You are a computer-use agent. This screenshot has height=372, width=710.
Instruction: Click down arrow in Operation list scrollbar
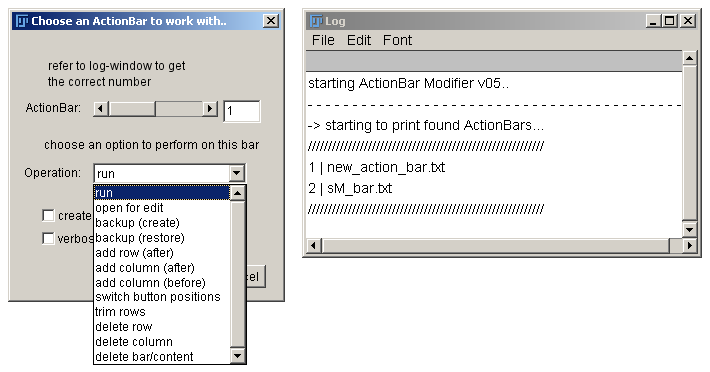[x=238, y=356]
